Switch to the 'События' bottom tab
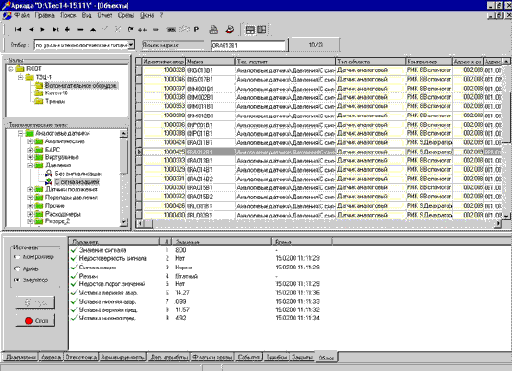This screenshot has height=371, width=512. coord(249,357)
